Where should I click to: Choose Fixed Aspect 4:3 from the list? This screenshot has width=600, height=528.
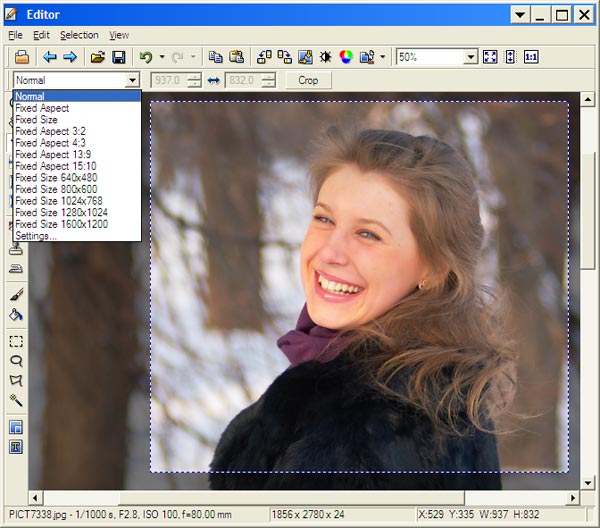click(50, 143)
